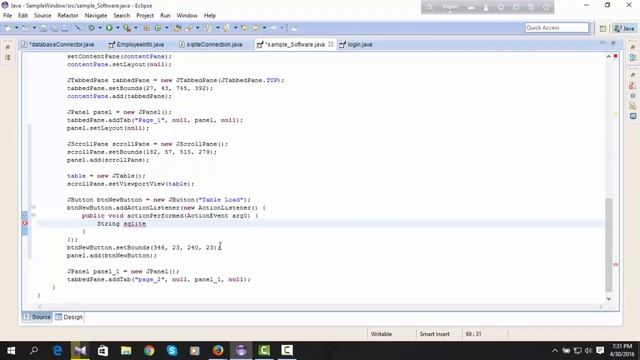Open the Run menu
640x360 pixels.
click(x=165, y=16)
